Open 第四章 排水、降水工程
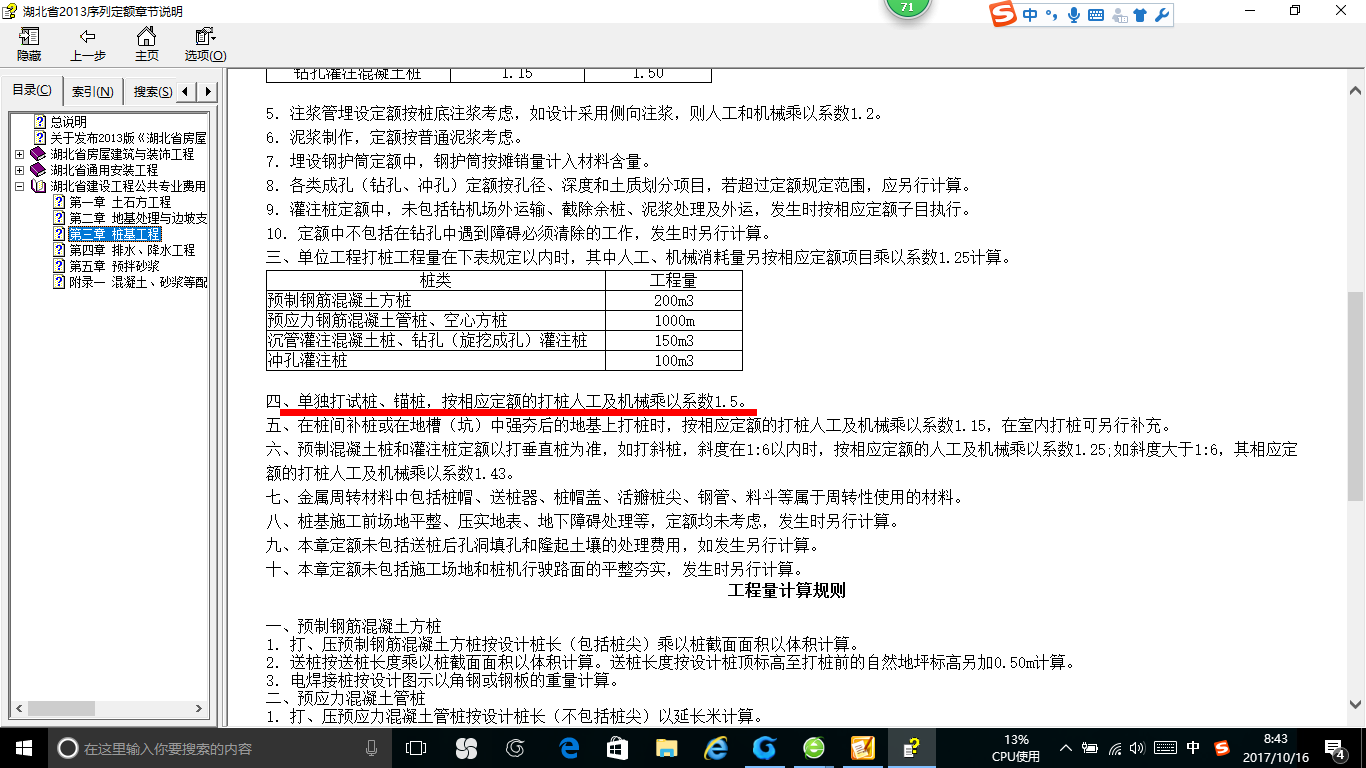The image size is (1366, 768). (x=132, y=250)
